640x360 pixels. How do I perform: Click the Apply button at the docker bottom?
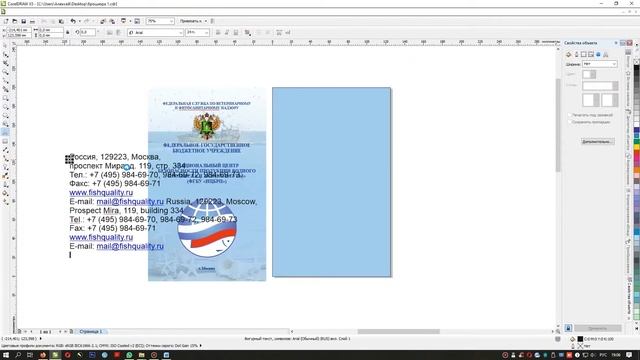[598, 328]
